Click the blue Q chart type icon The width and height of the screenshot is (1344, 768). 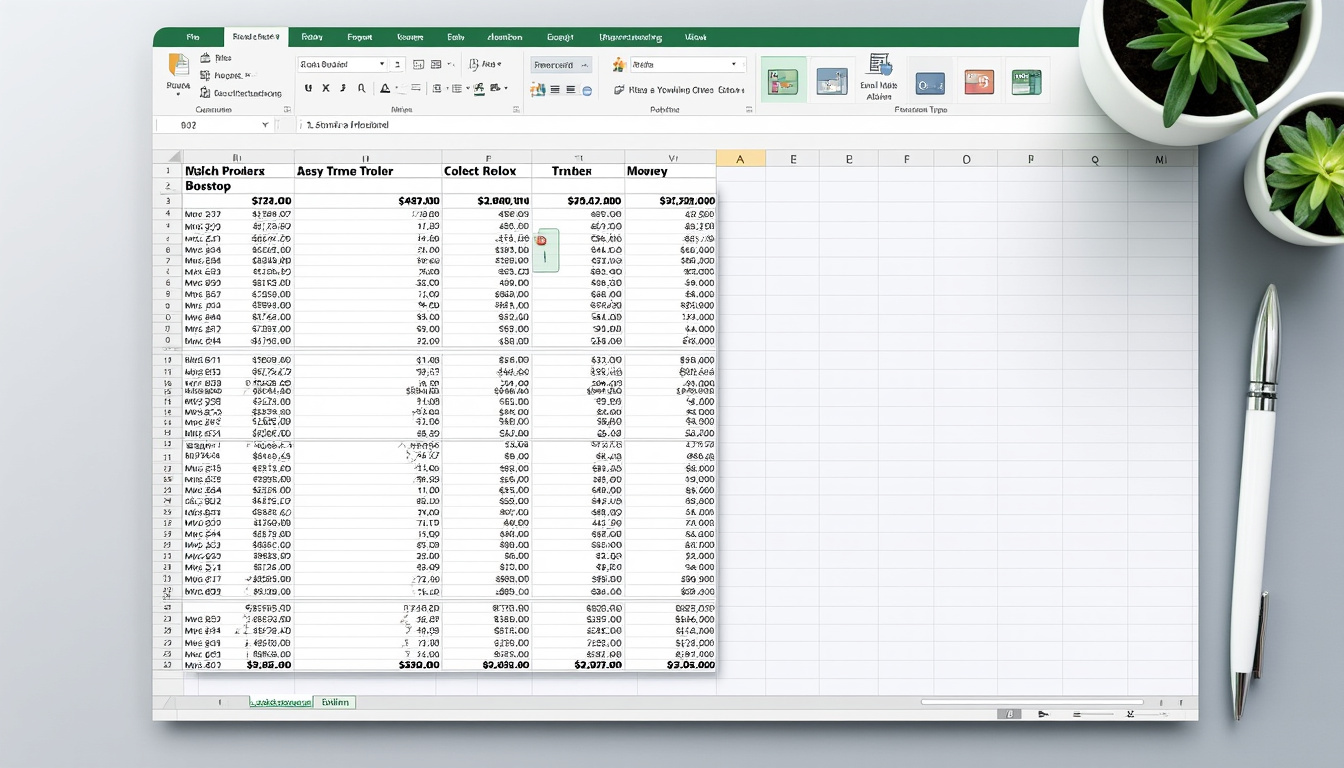coord(930,84)
